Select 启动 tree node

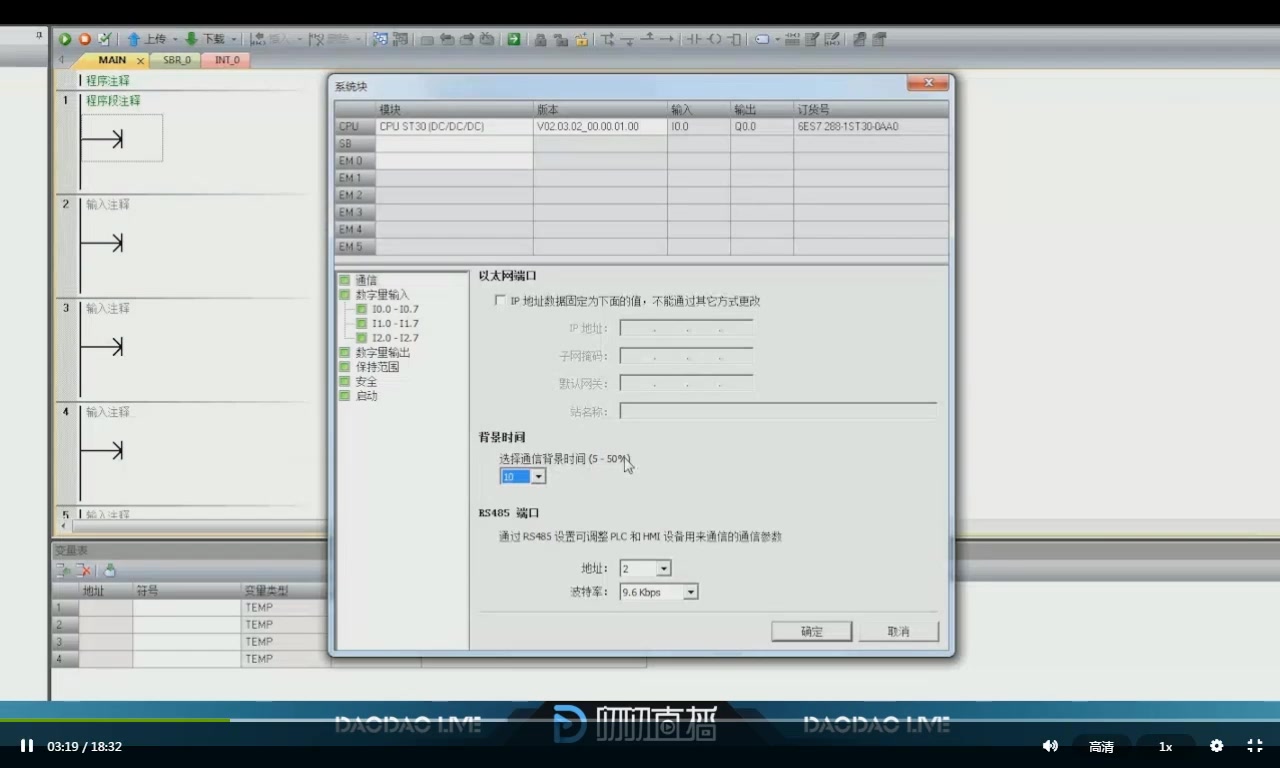pyautogui.click(x=366, y=396)
